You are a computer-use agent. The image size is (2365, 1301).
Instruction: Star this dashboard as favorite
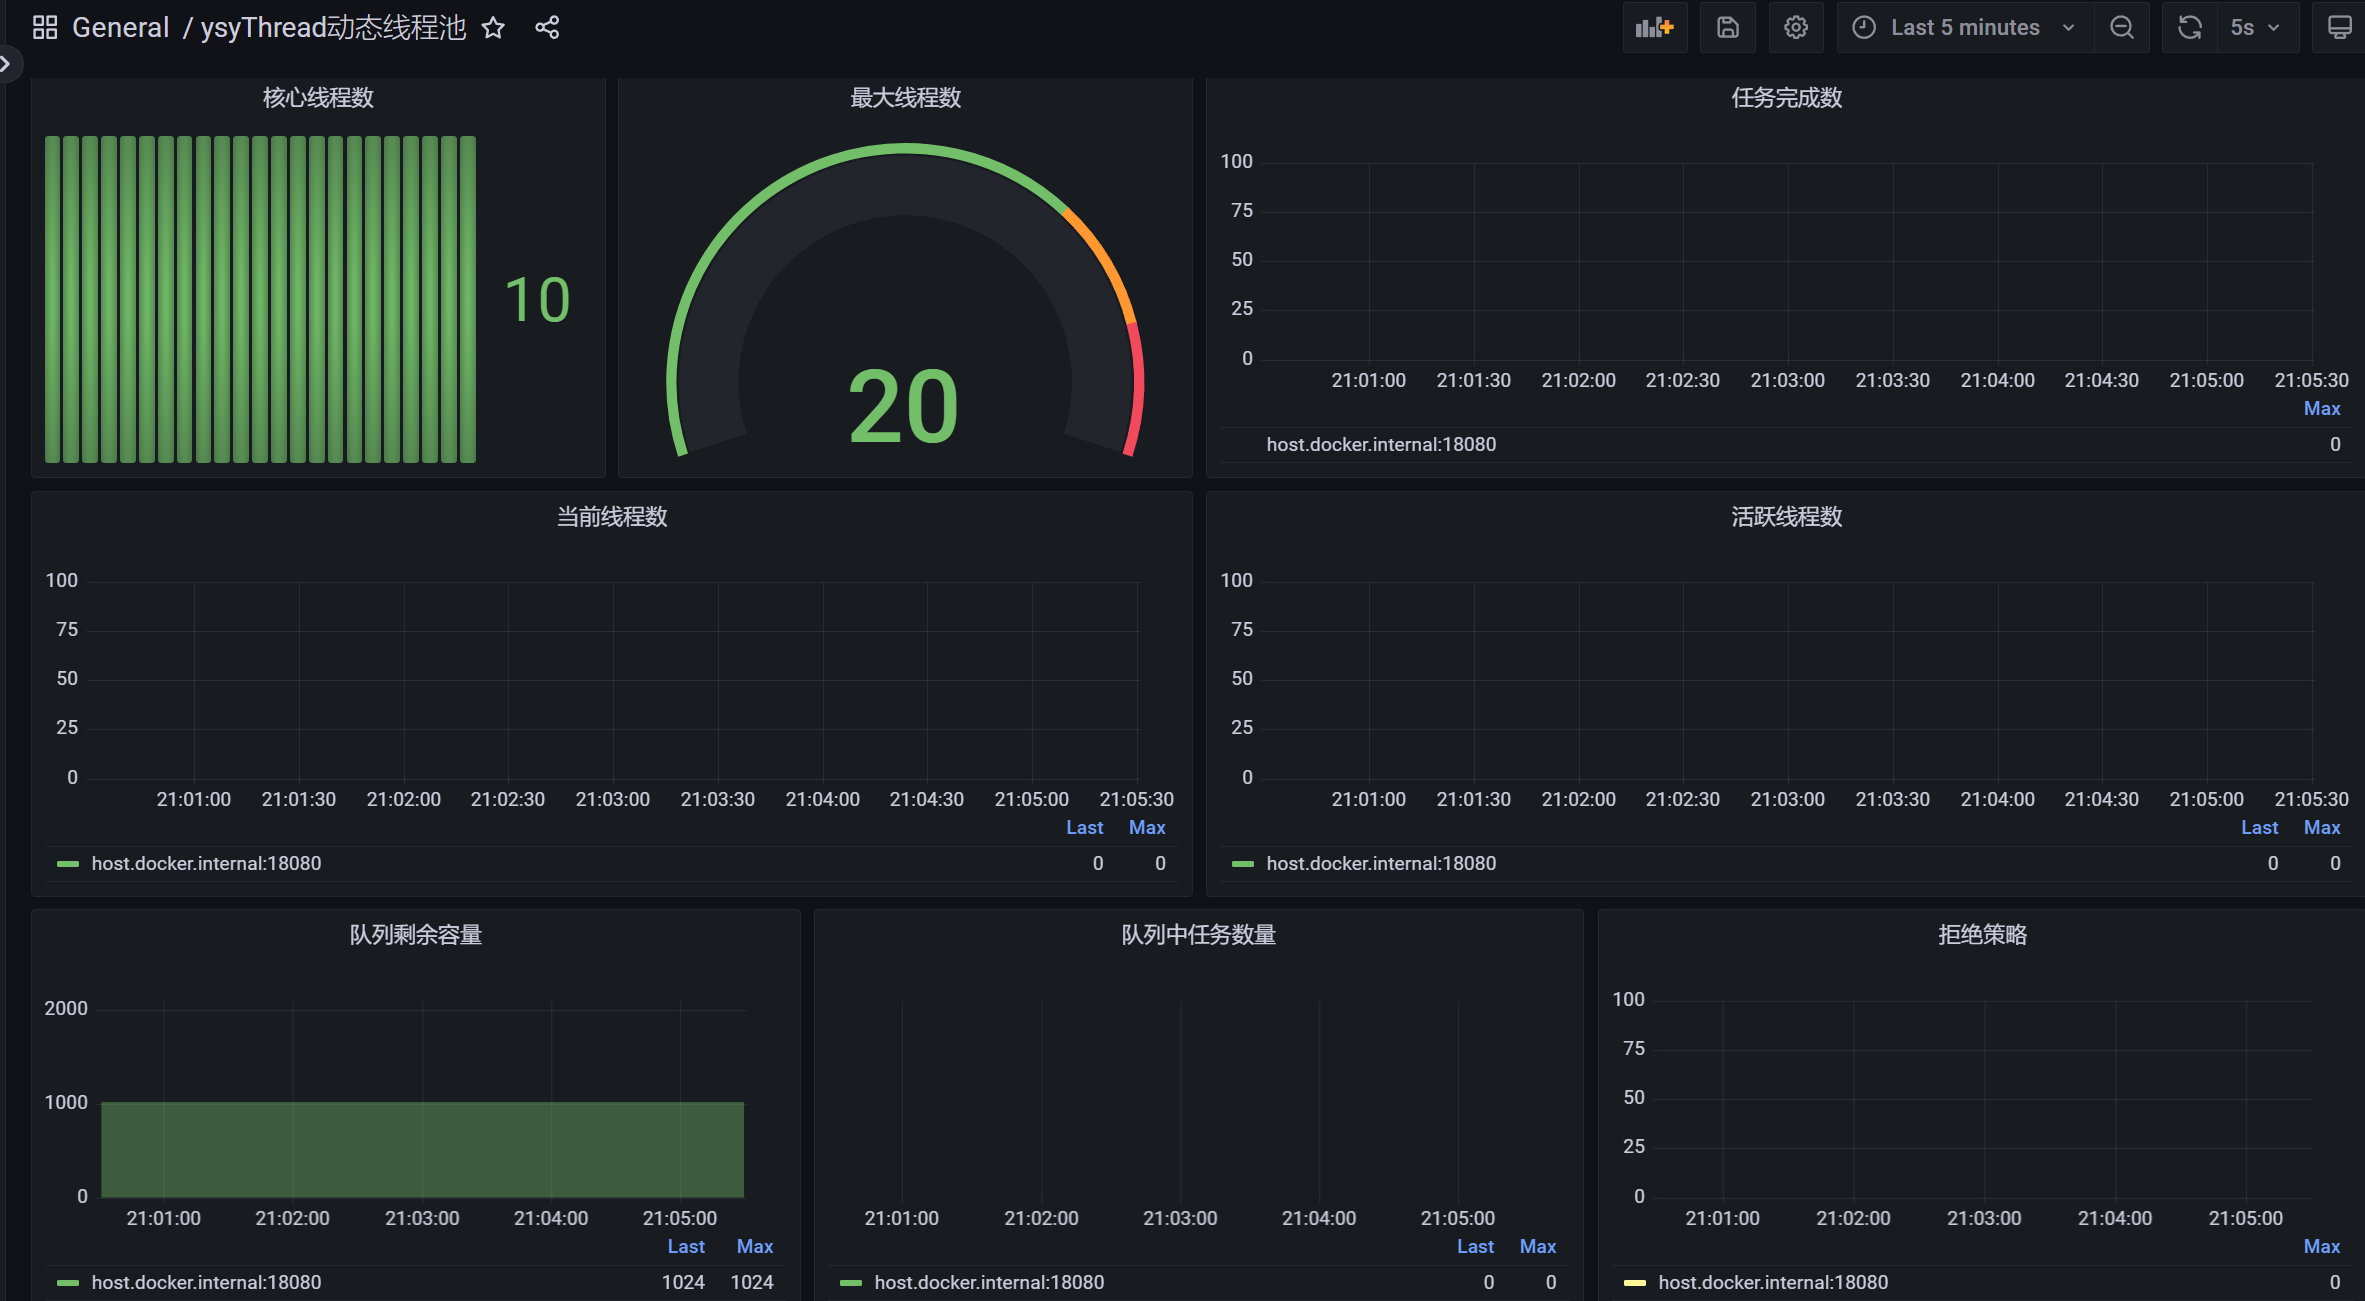click(493, 28)
